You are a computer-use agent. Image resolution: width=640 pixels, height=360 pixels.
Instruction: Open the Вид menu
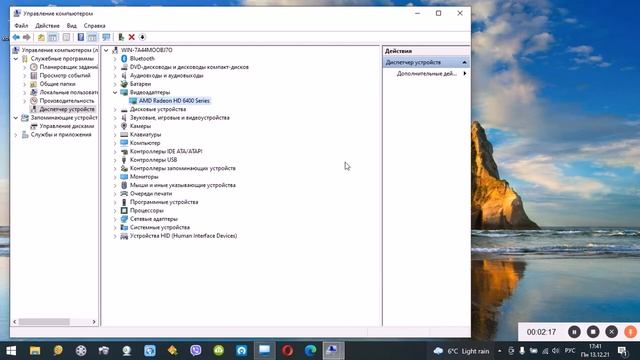pos(72,26)
